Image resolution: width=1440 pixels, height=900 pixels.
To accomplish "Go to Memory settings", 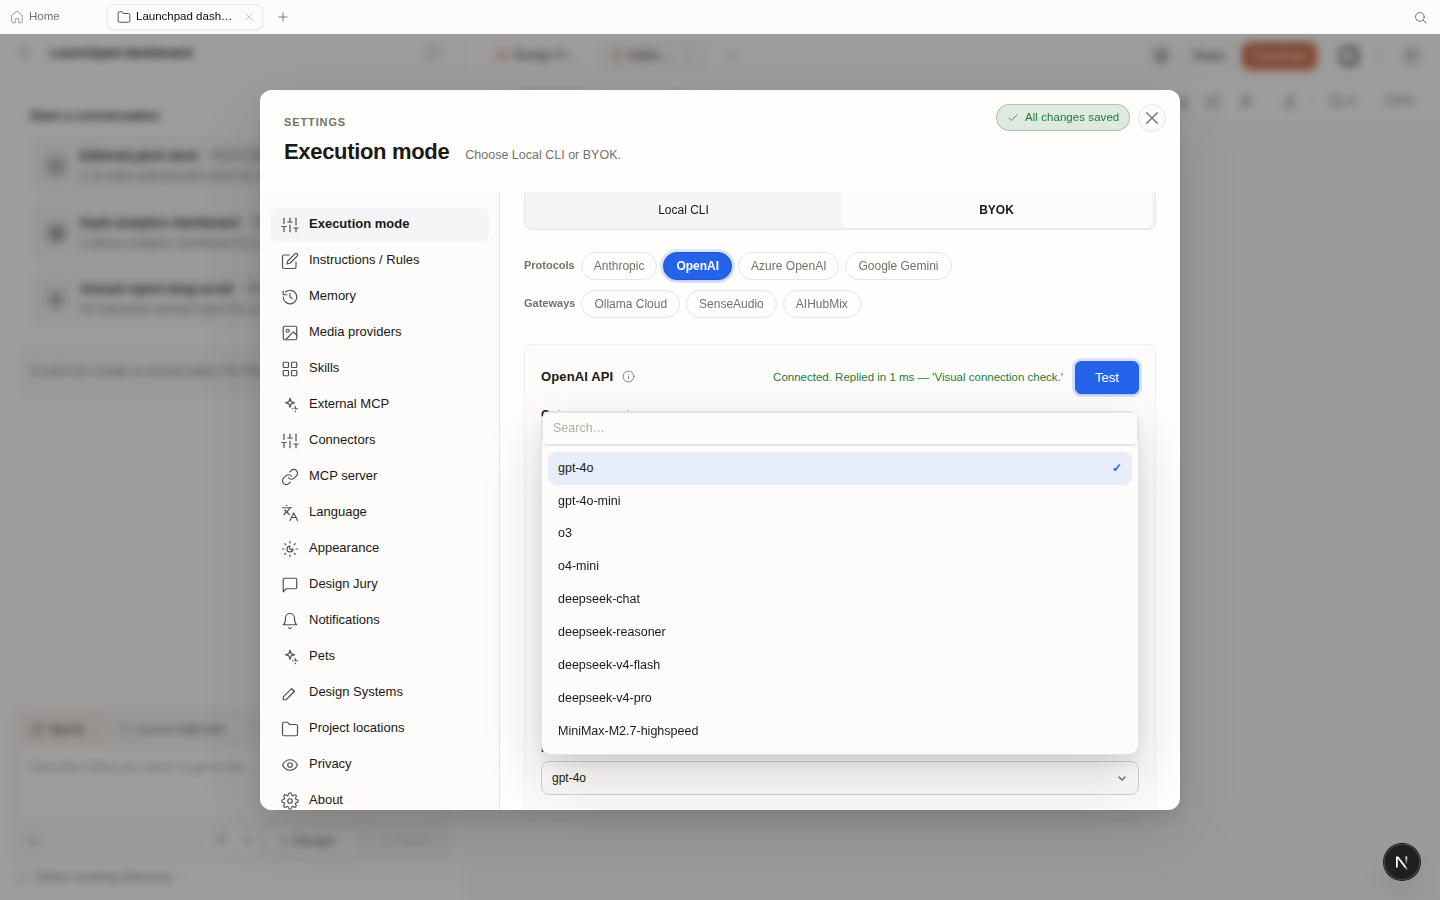I will [x=379, y=296].
